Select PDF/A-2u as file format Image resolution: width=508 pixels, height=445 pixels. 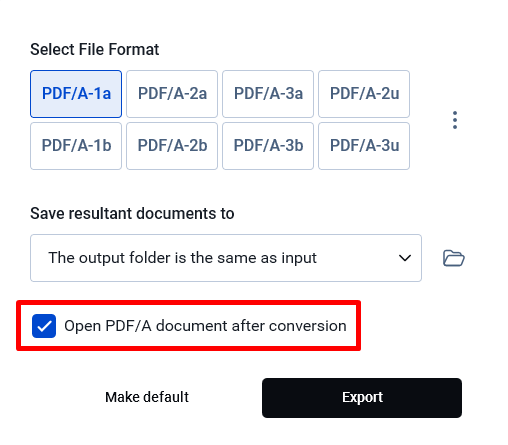(x=364, y=94)
